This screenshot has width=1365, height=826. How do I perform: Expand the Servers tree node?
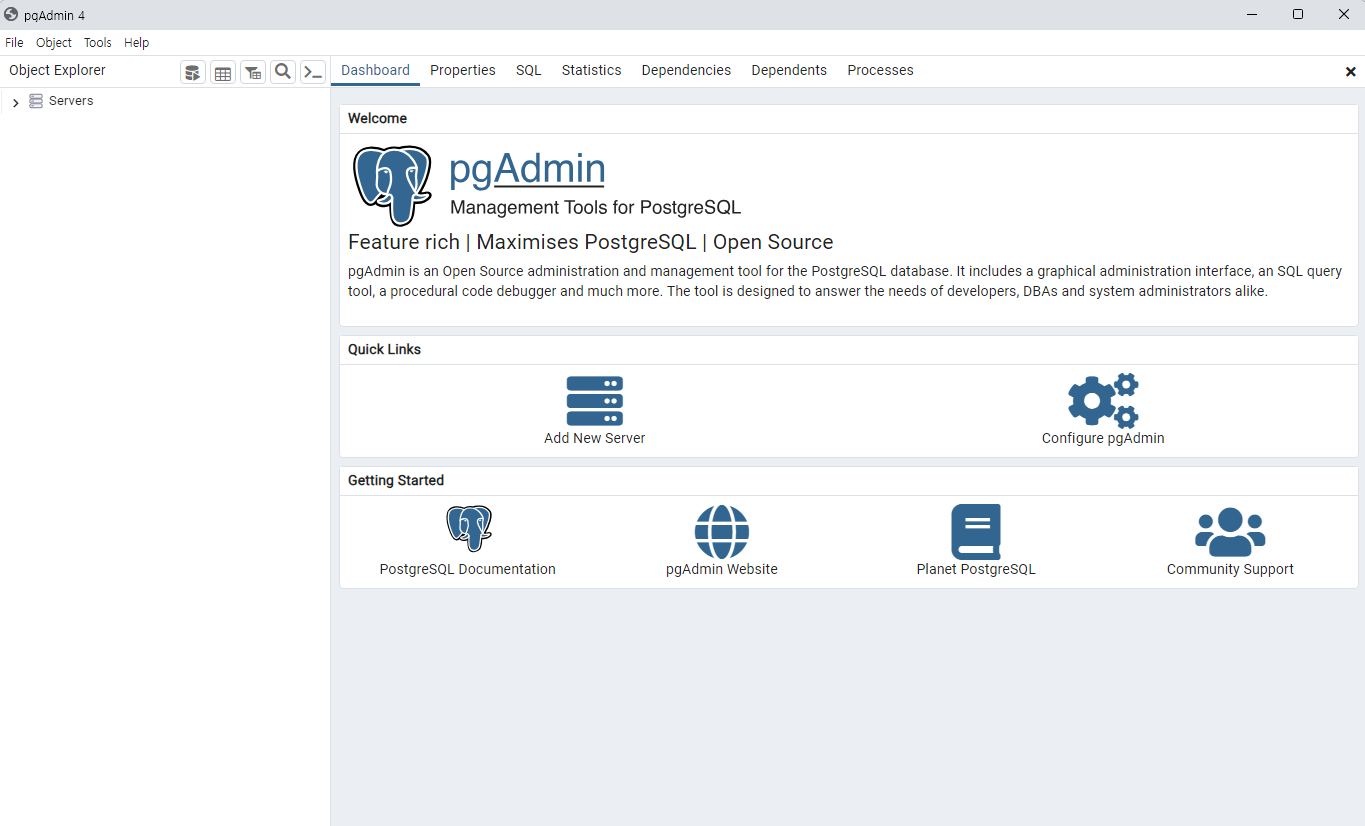[15, 102]
